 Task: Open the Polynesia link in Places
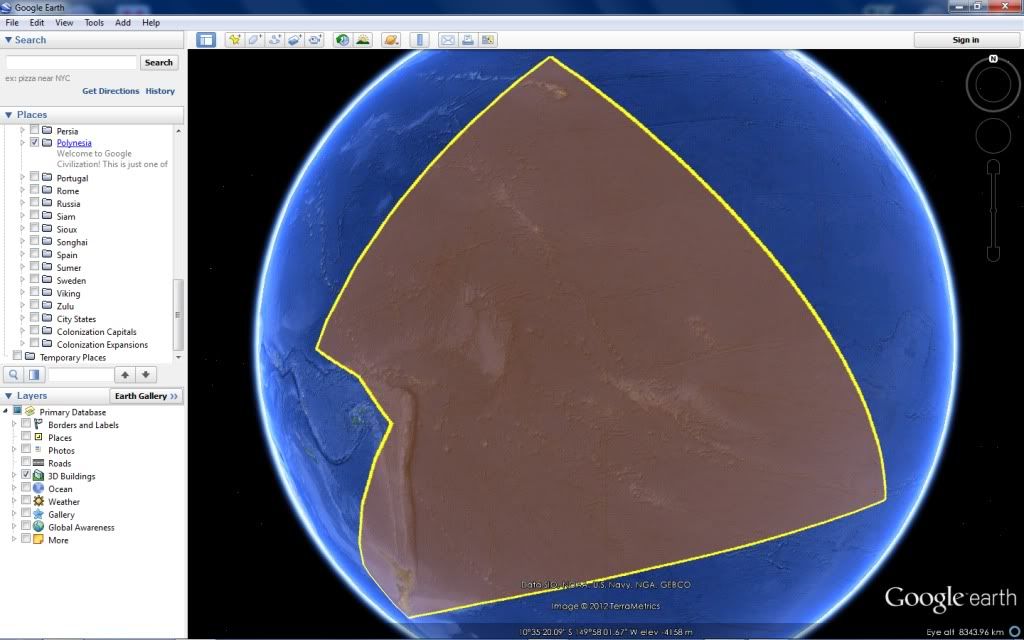point(74,142)
